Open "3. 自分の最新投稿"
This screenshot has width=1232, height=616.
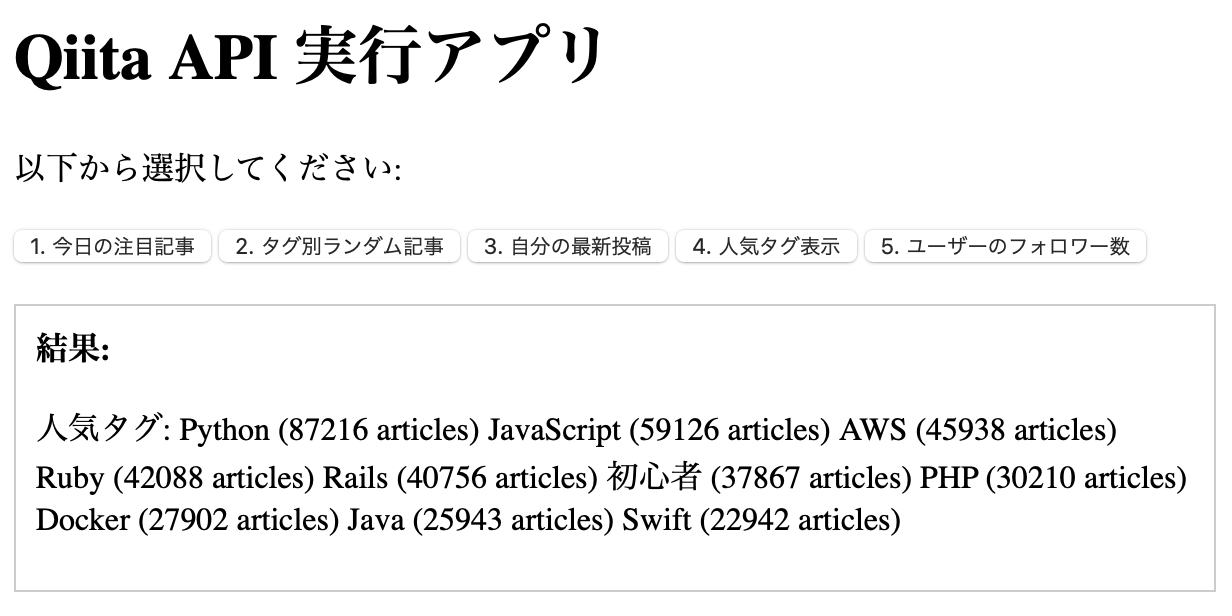[x=567, y=246]
